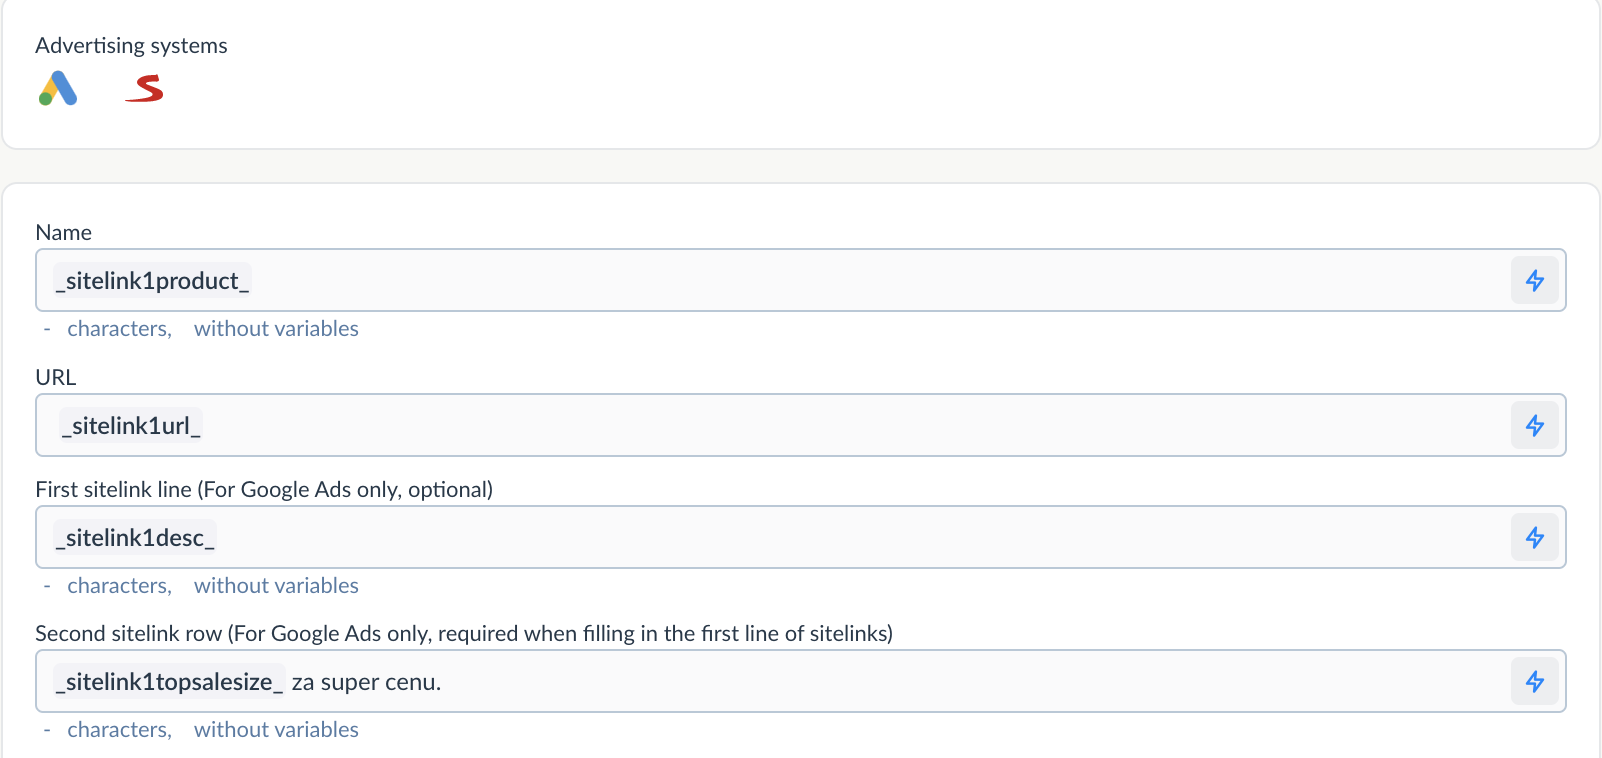
Task: Click 'without variables' below Name field
Action: pos(276,329)
